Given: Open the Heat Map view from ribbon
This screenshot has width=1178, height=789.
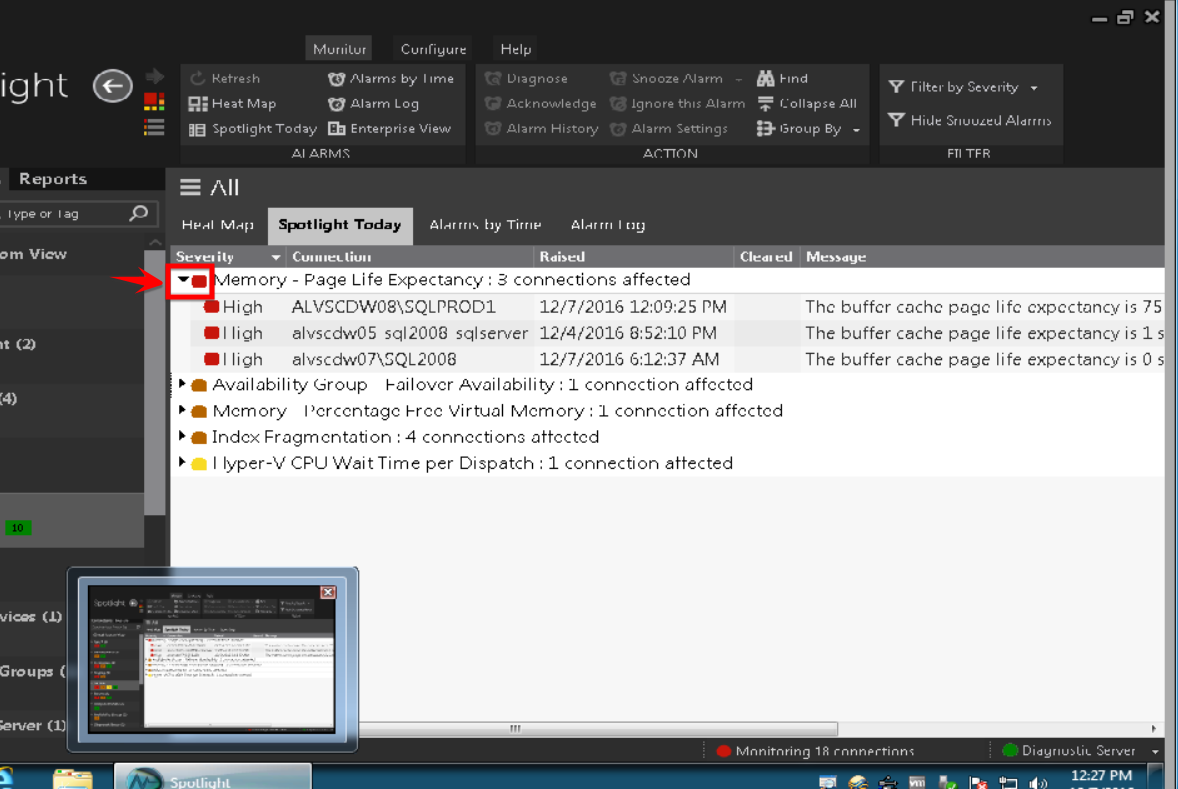Looking at the screenshot, I should 232,104.
